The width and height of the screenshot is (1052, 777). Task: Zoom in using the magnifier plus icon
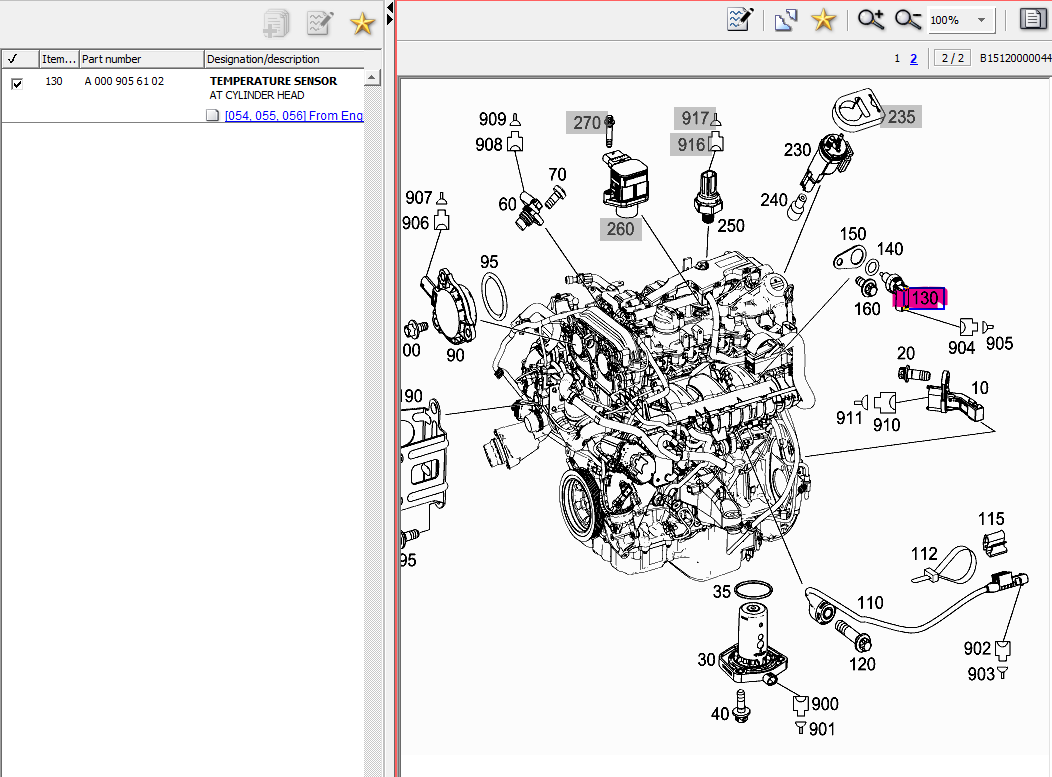pyautogui.click(x=869, y=18)
